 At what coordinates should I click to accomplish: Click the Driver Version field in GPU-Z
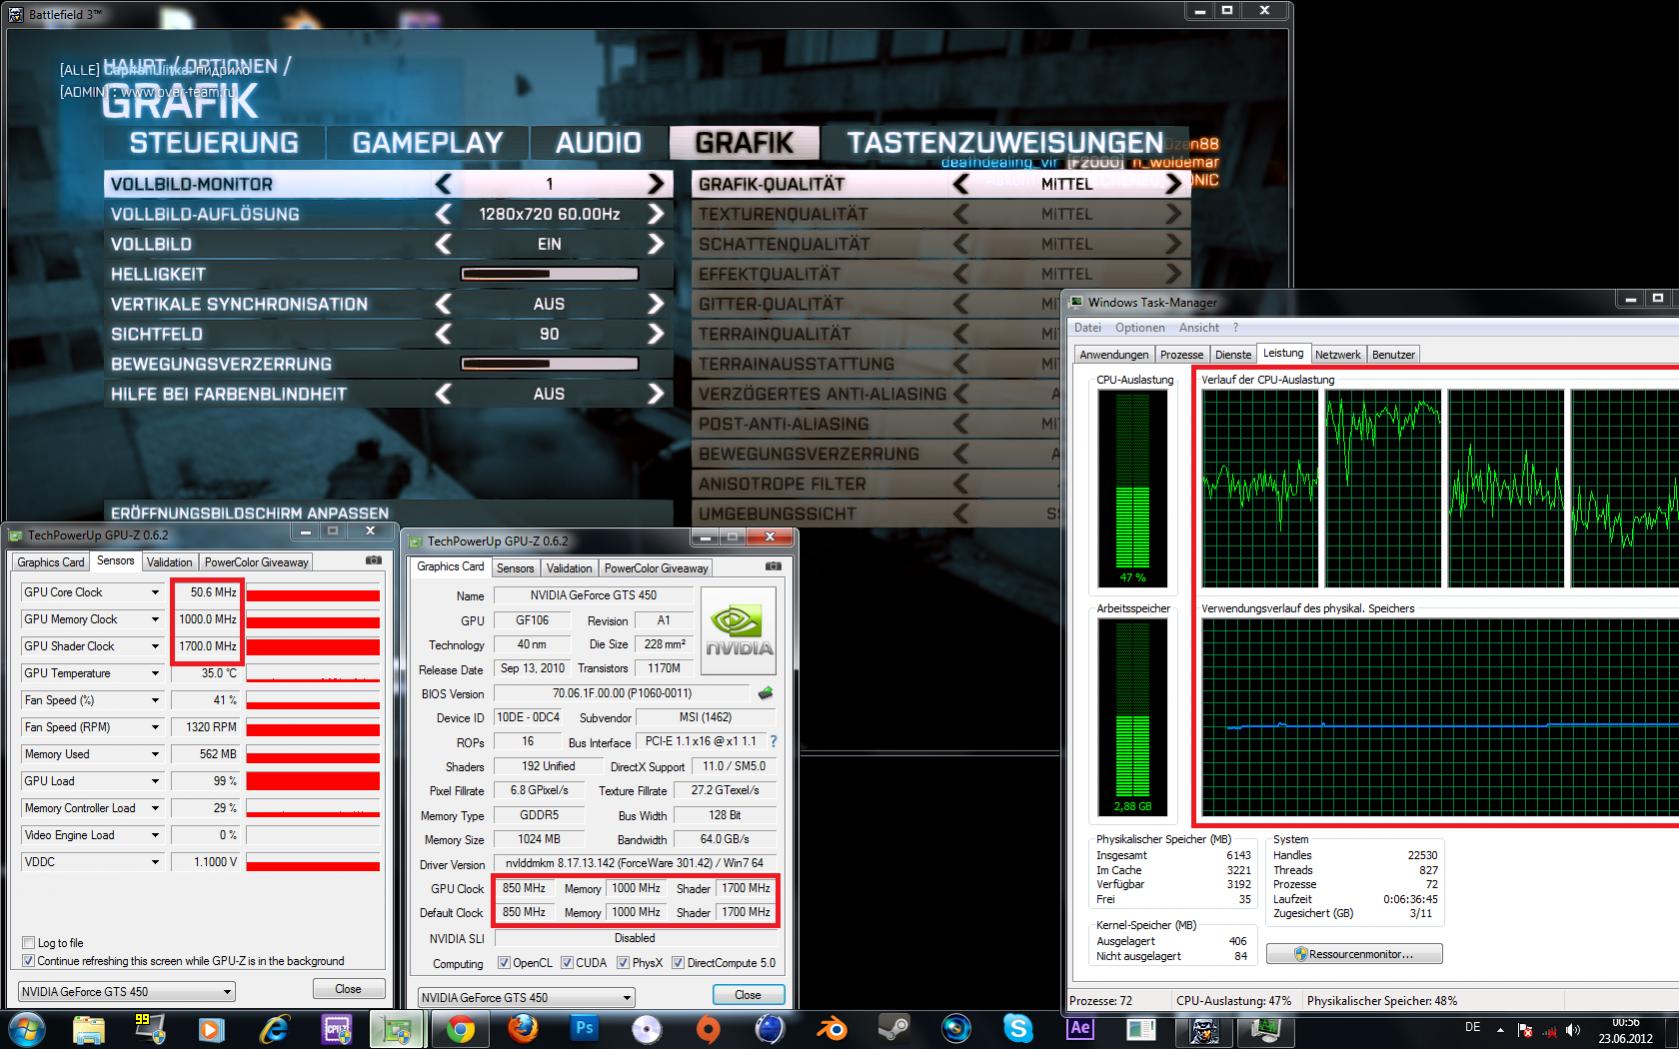pyautogui.click(x=635, y=863)
